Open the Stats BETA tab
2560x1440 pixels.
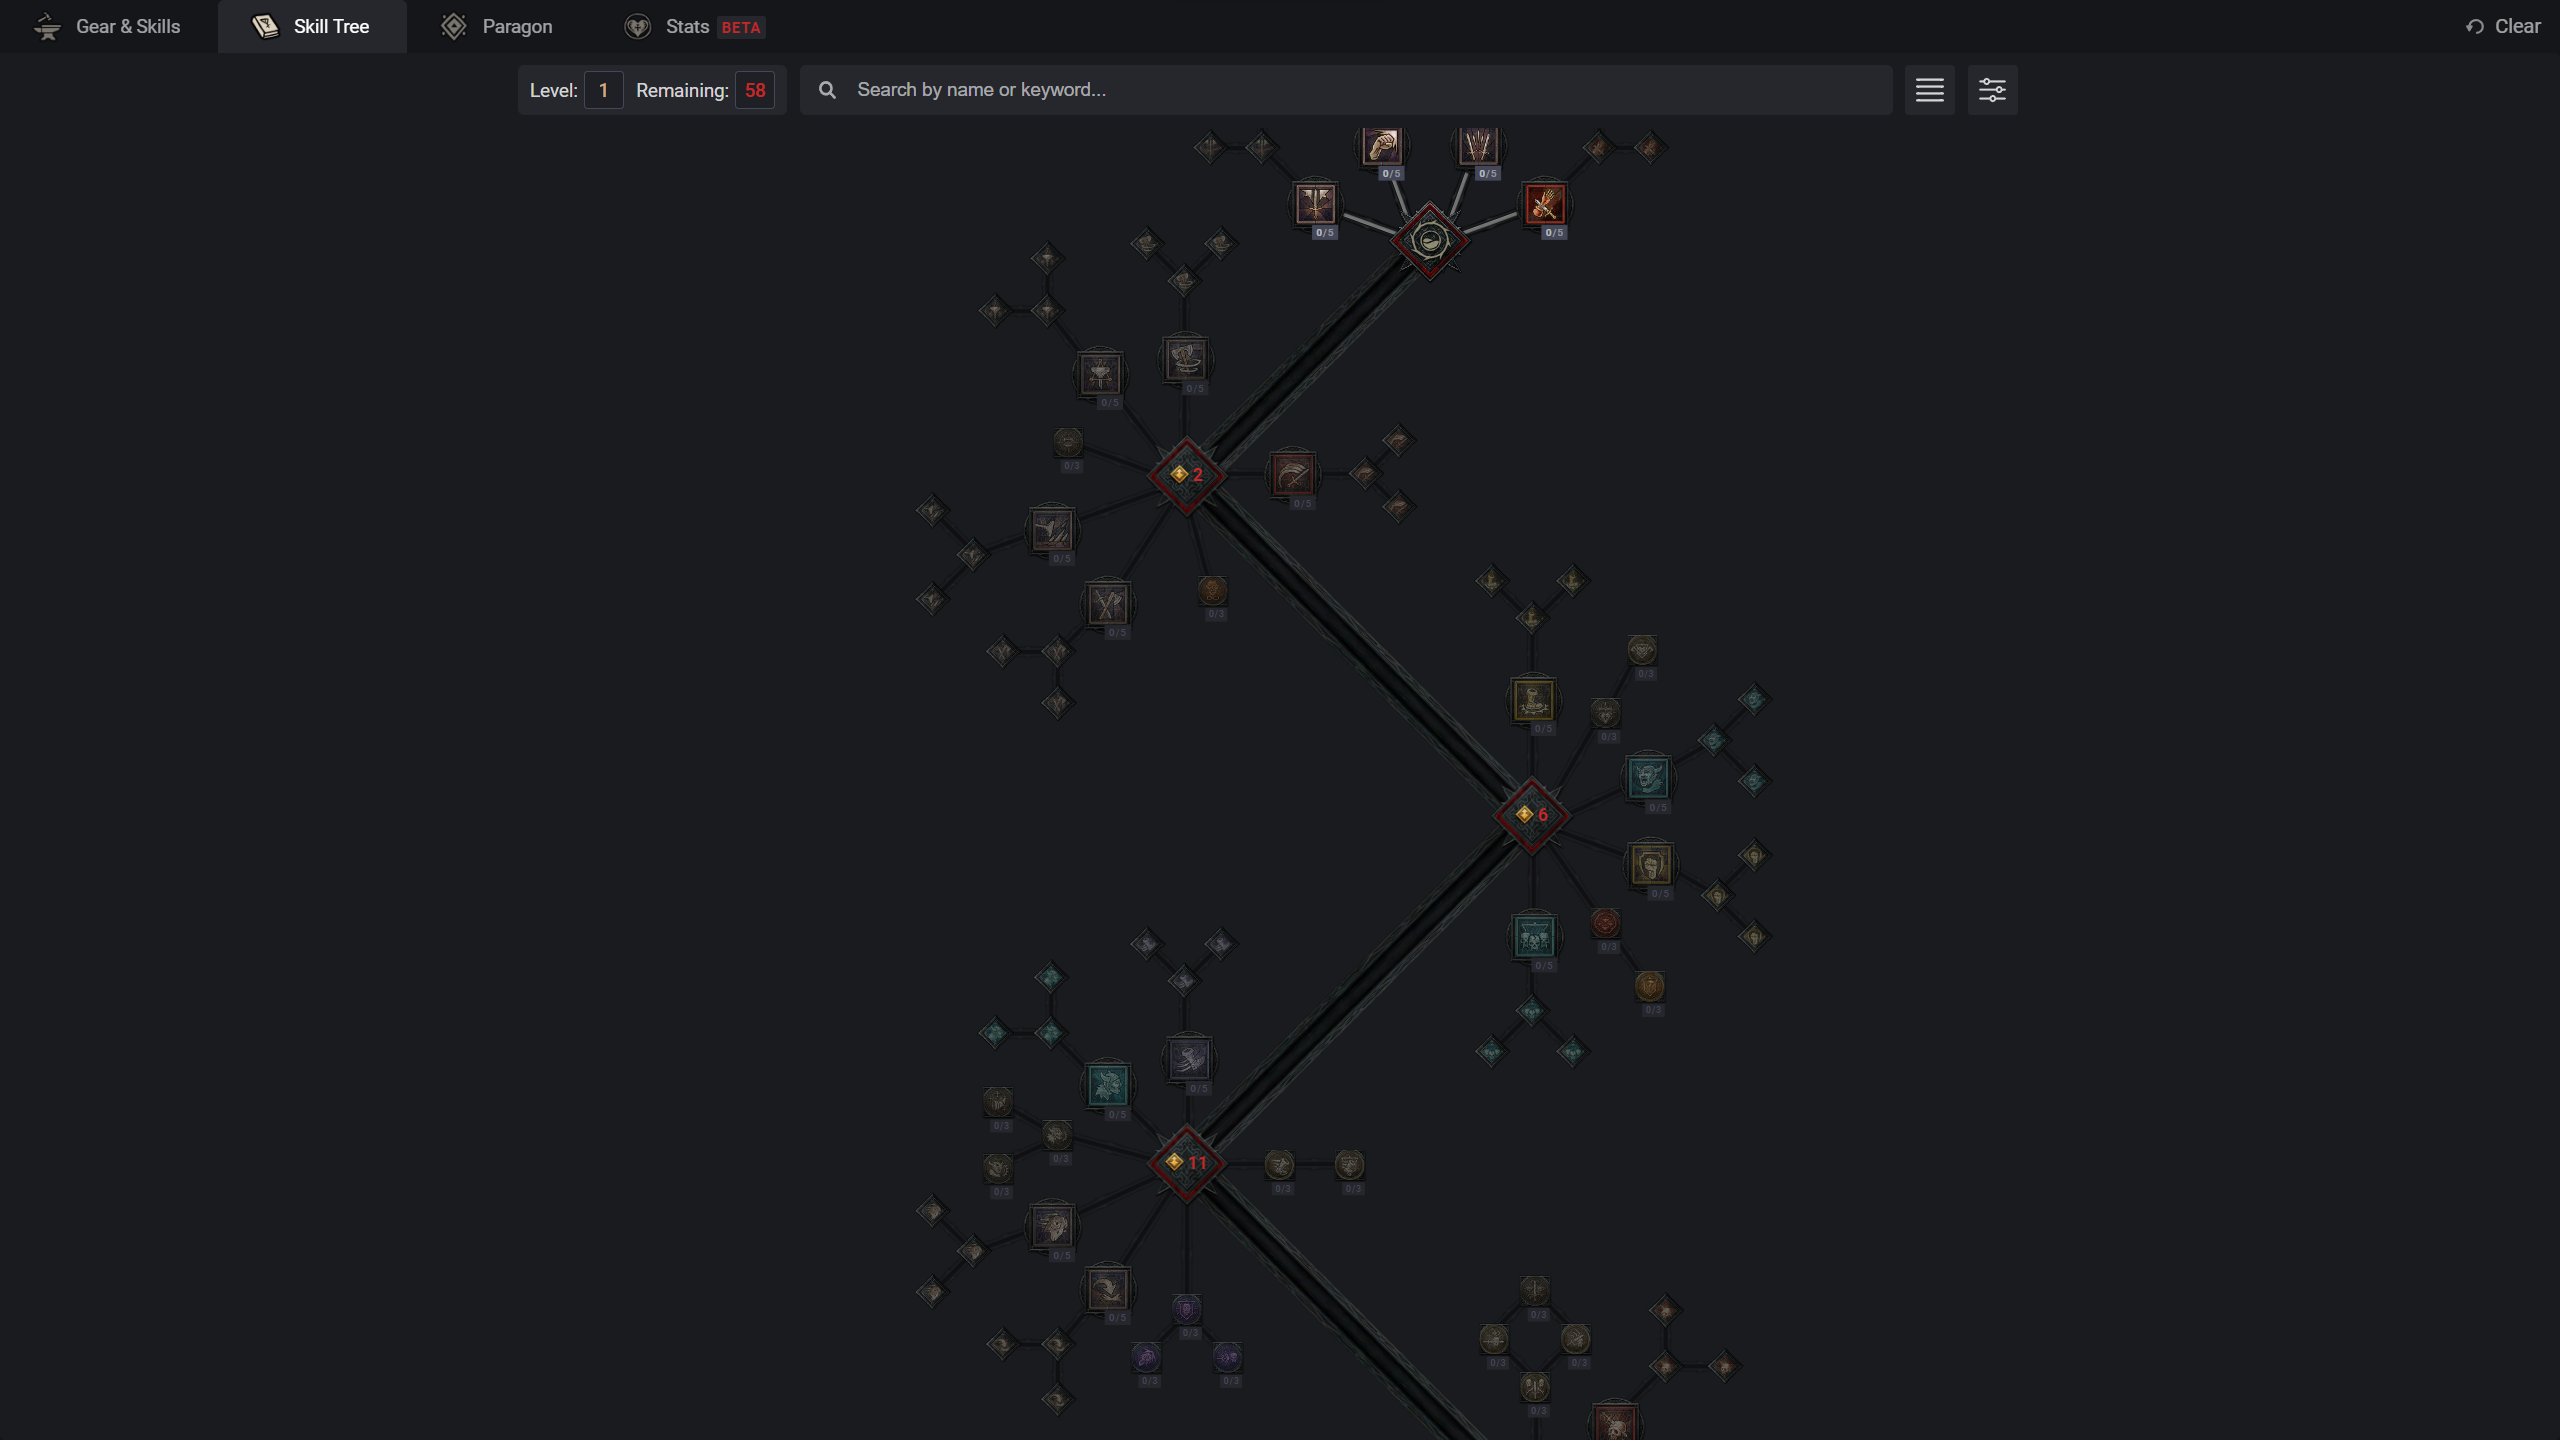pyautogui.click(x=695, y=26)
